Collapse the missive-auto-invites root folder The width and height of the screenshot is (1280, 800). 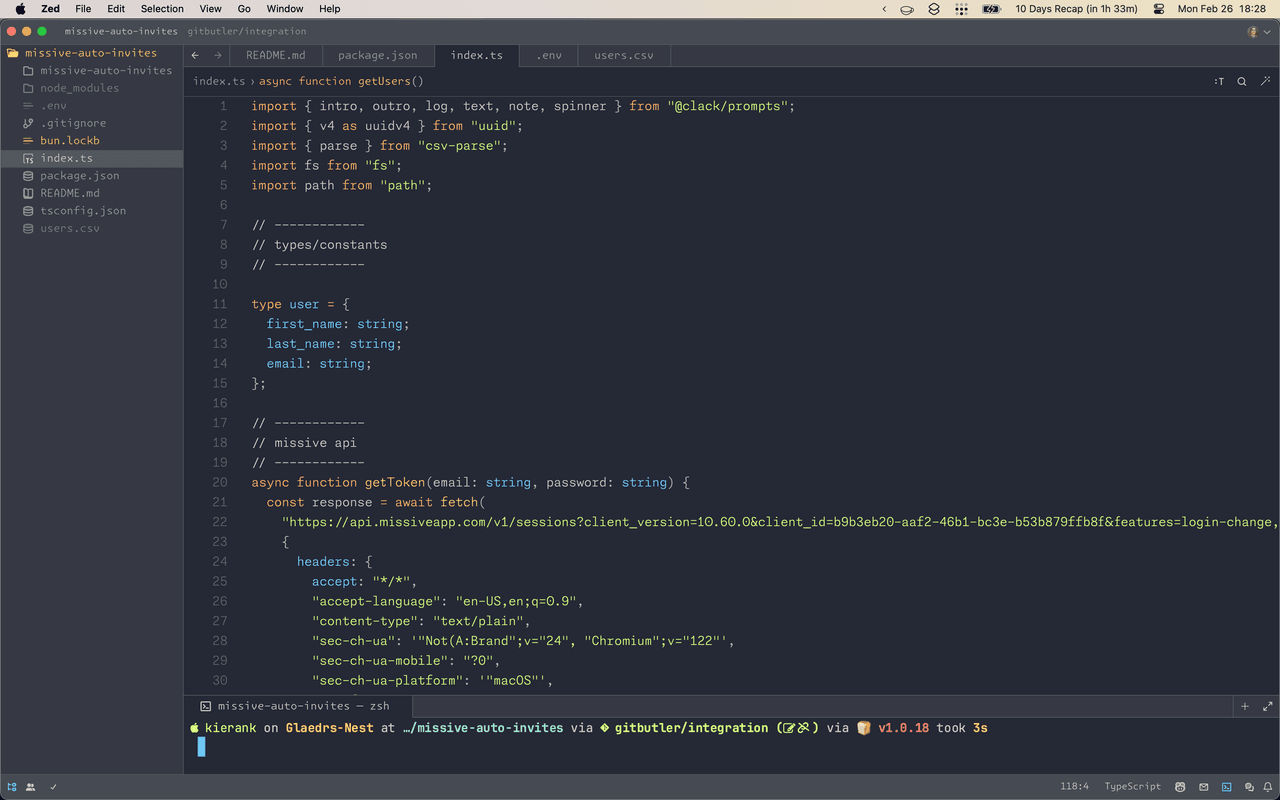pyautogui.click(x=90, y=53)
